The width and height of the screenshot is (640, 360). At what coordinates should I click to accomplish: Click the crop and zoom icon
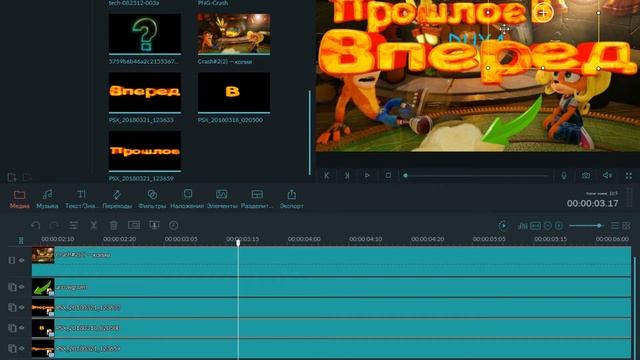tap(134, 225)
